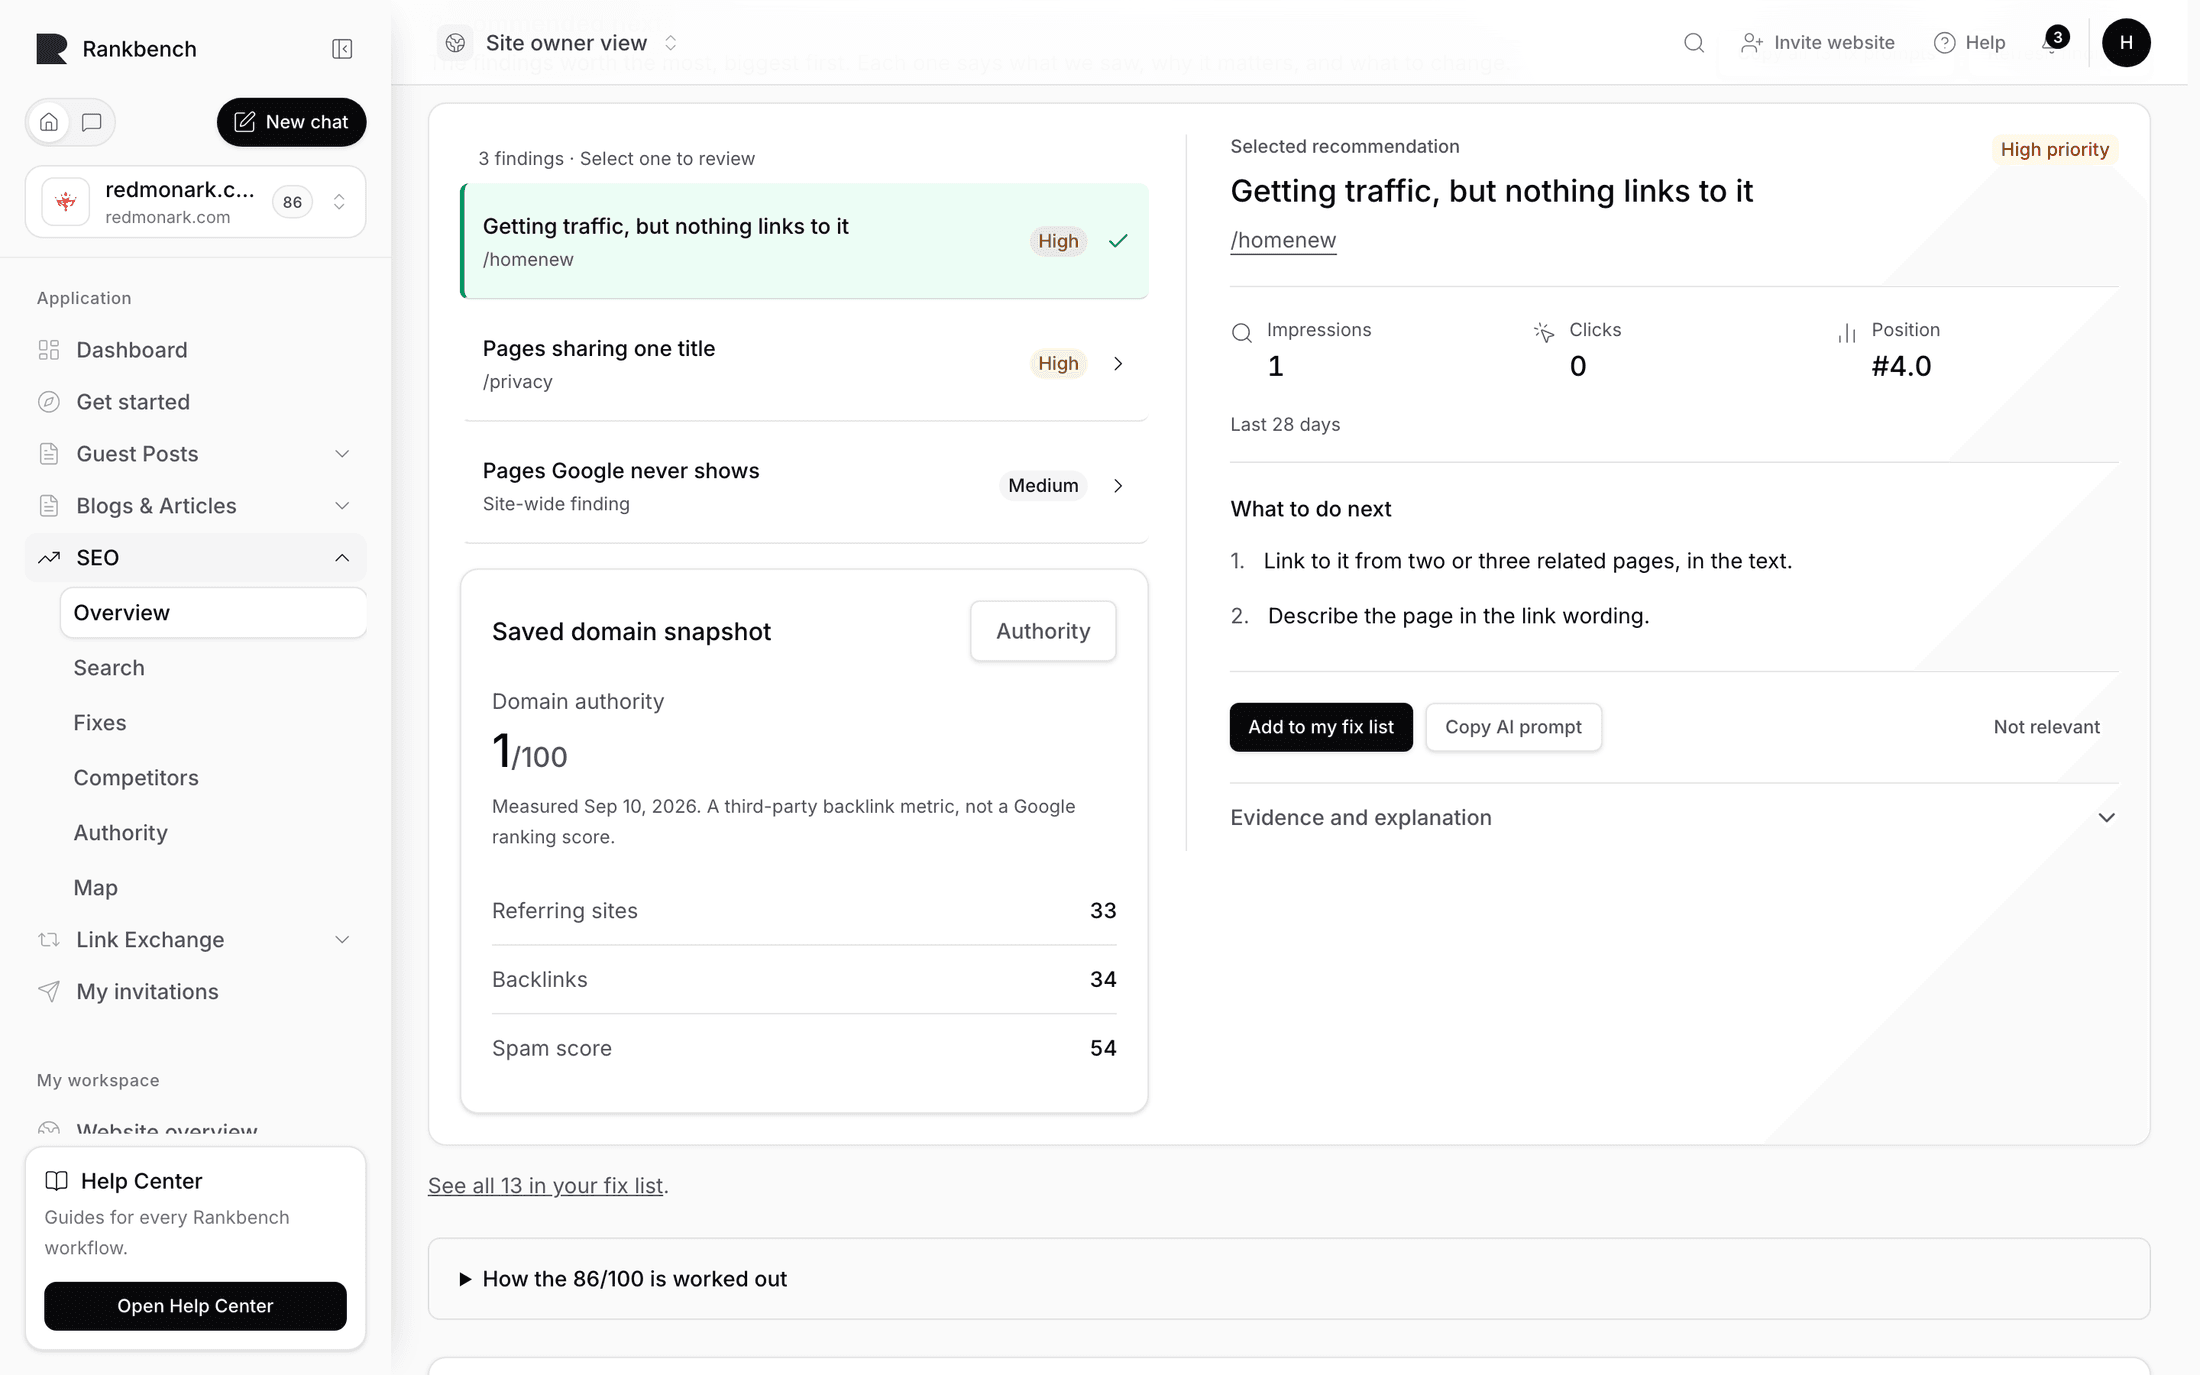The width and height of the screenshot is (2200, 1375).
Task: Open the Overview SEO submenu item
Action: pyautogui.click(x=213, y=613)
